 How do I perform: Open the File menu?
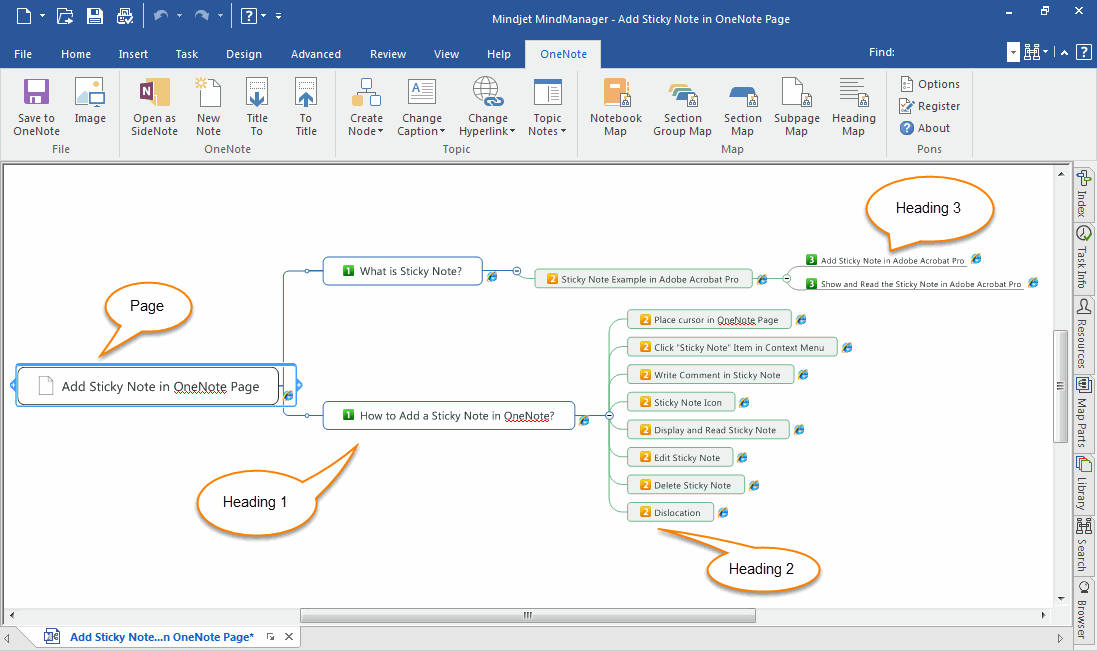click(x=23, y=54)
